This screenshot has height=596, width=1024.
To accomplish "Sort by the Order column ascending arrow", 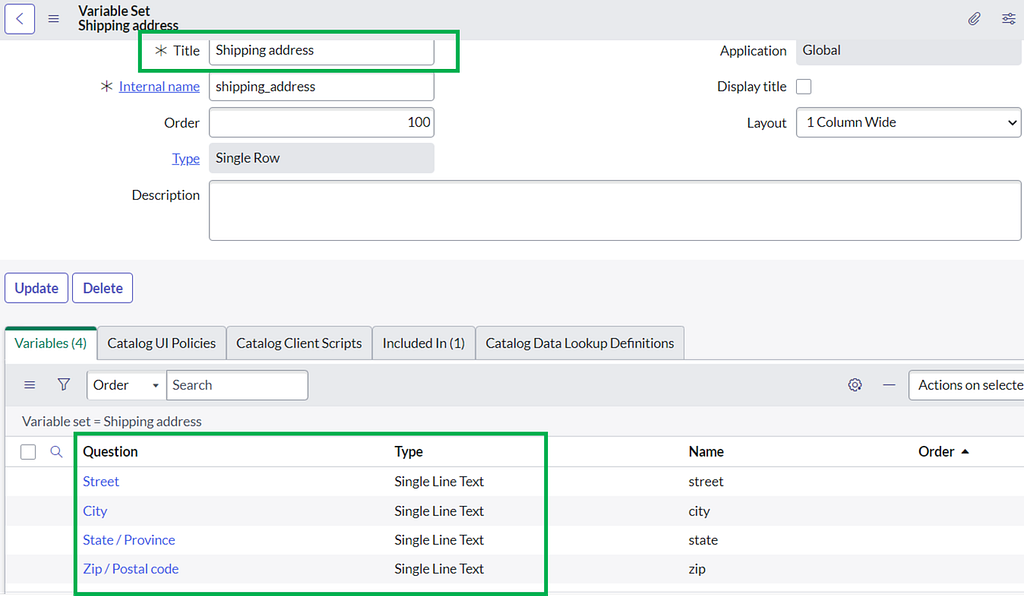I will tap(965, 452).
